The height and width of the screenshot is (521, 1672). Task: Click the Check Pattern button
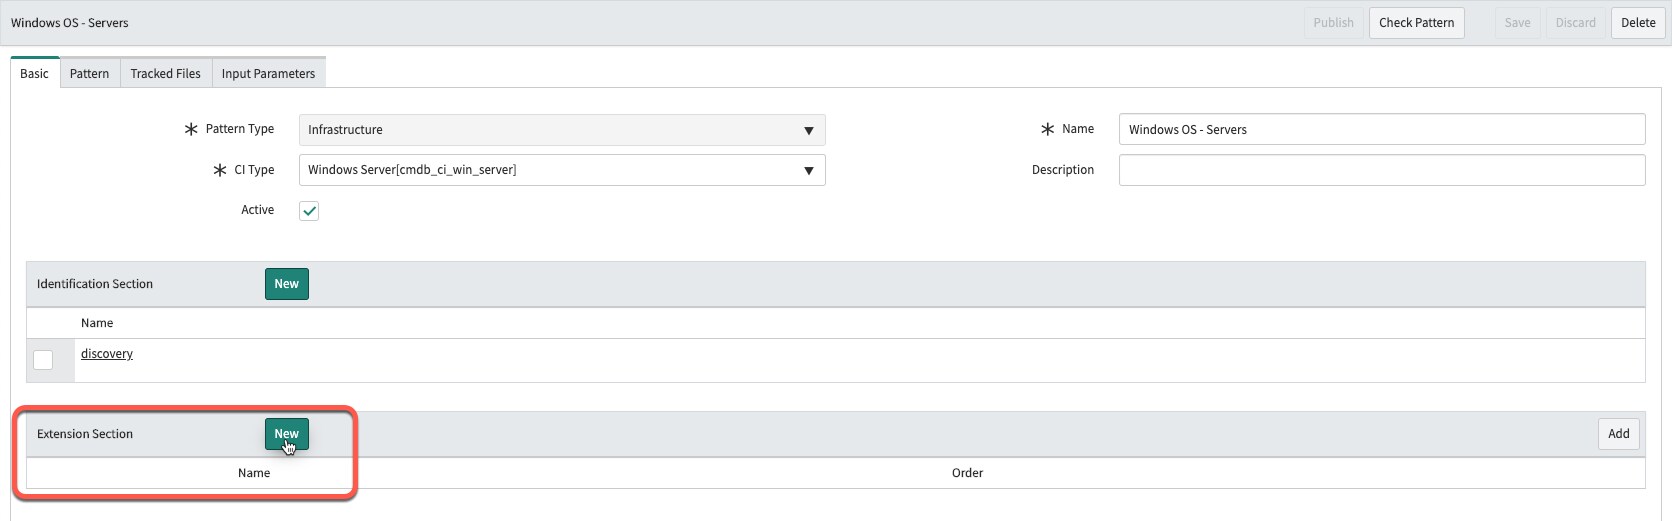[x=1416, y=22]
